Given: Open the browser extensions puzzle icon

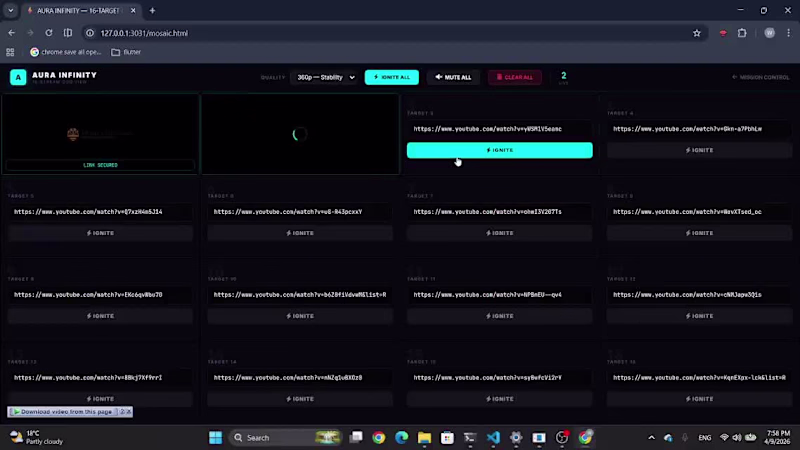Looking at the screenshot, I should click(742, 33).
